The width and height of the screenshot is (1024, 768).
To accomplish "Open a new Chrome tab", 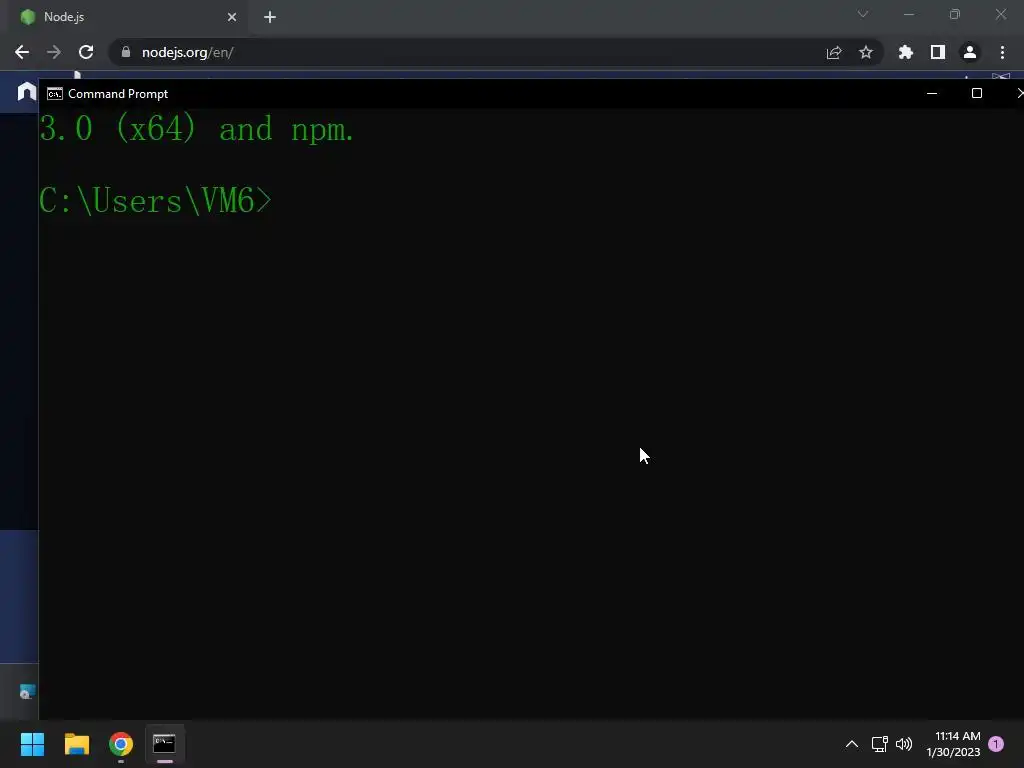I will 270,17.
